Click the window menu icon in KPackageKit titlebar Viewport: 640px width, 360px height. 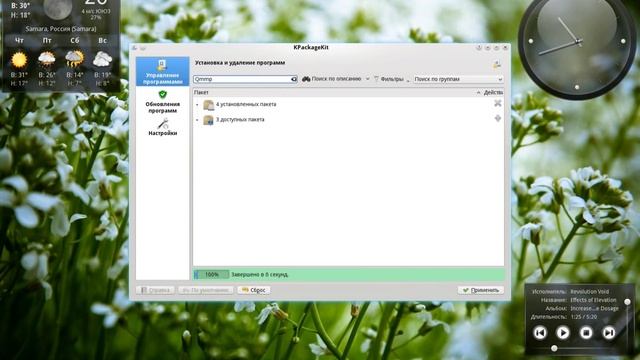[x=134, y=48]
